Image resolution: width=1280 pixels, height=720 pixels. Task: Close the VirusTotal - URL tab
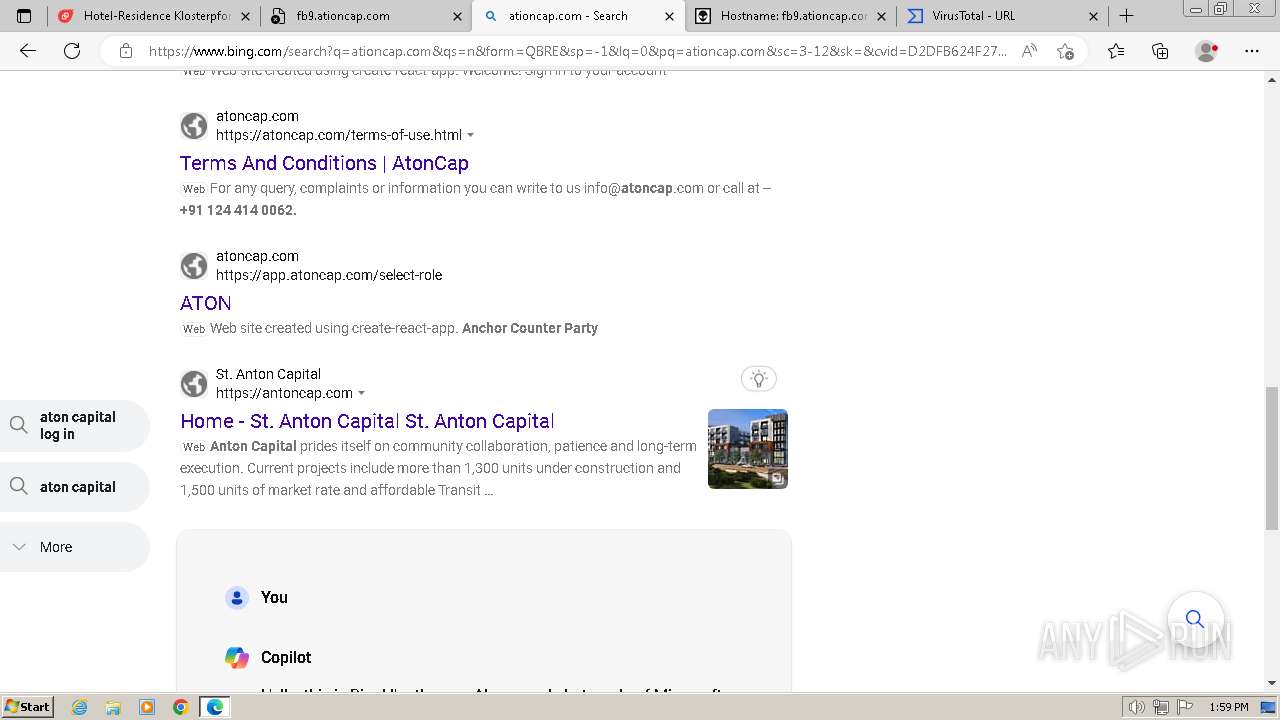[x=1093, y=16]
